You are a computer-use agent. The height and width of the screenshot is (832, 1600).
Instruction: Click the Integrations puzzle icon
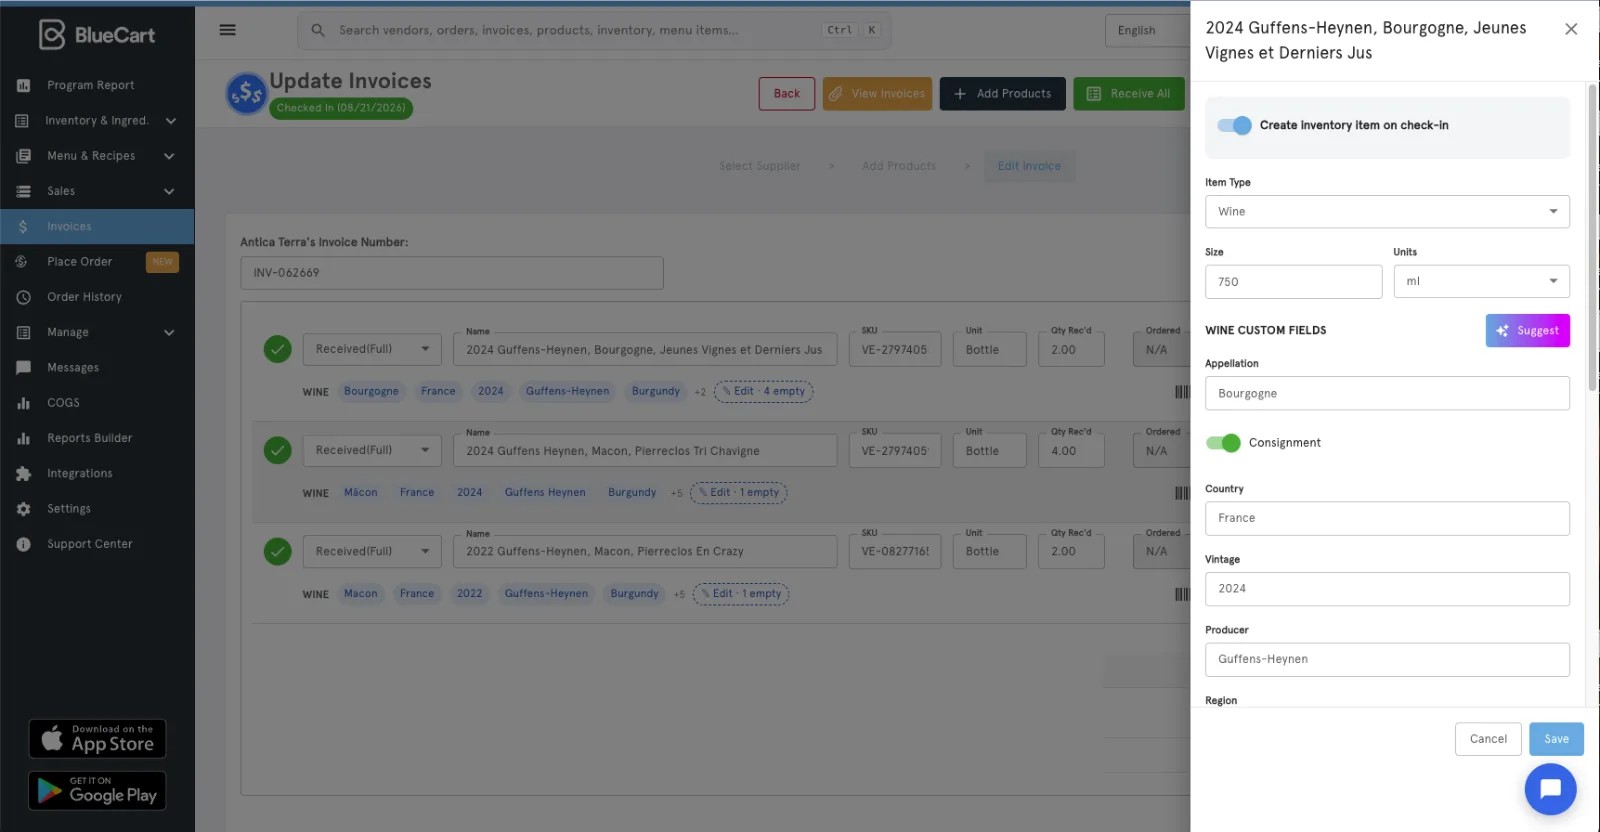23,474
